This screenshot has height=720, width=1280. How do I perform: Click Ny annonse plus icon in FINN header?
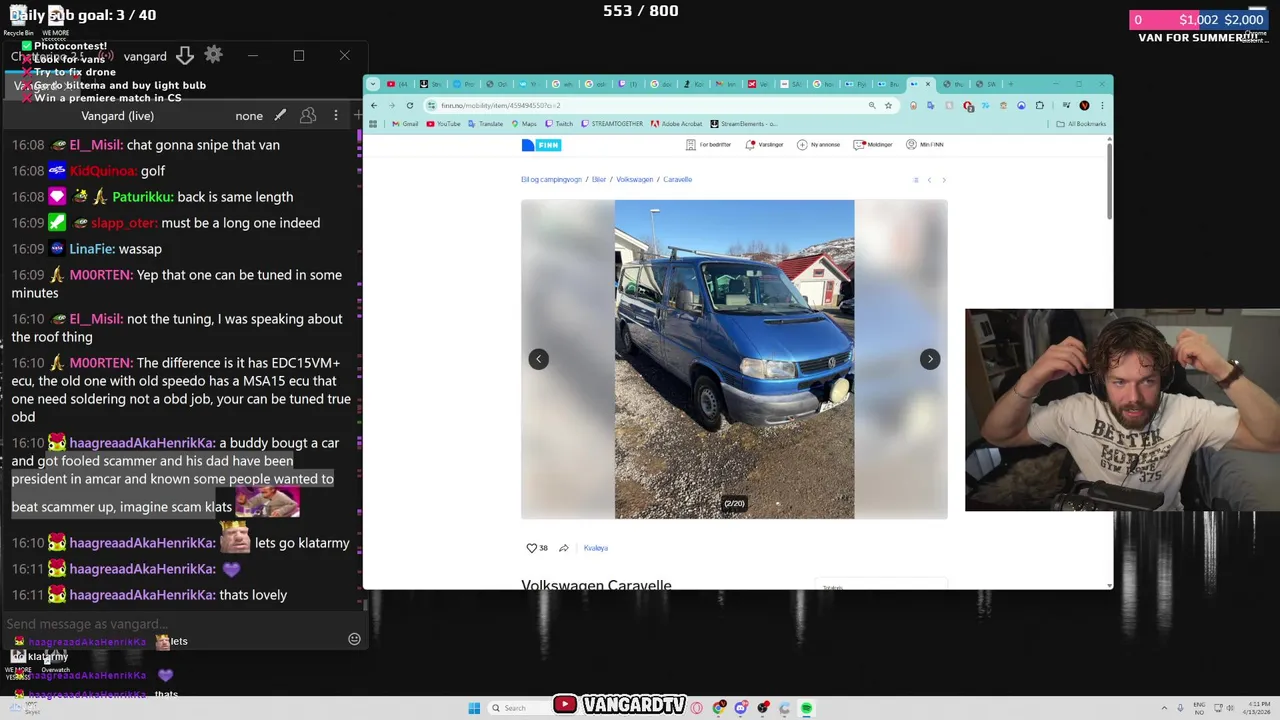[x=802, y=145]
